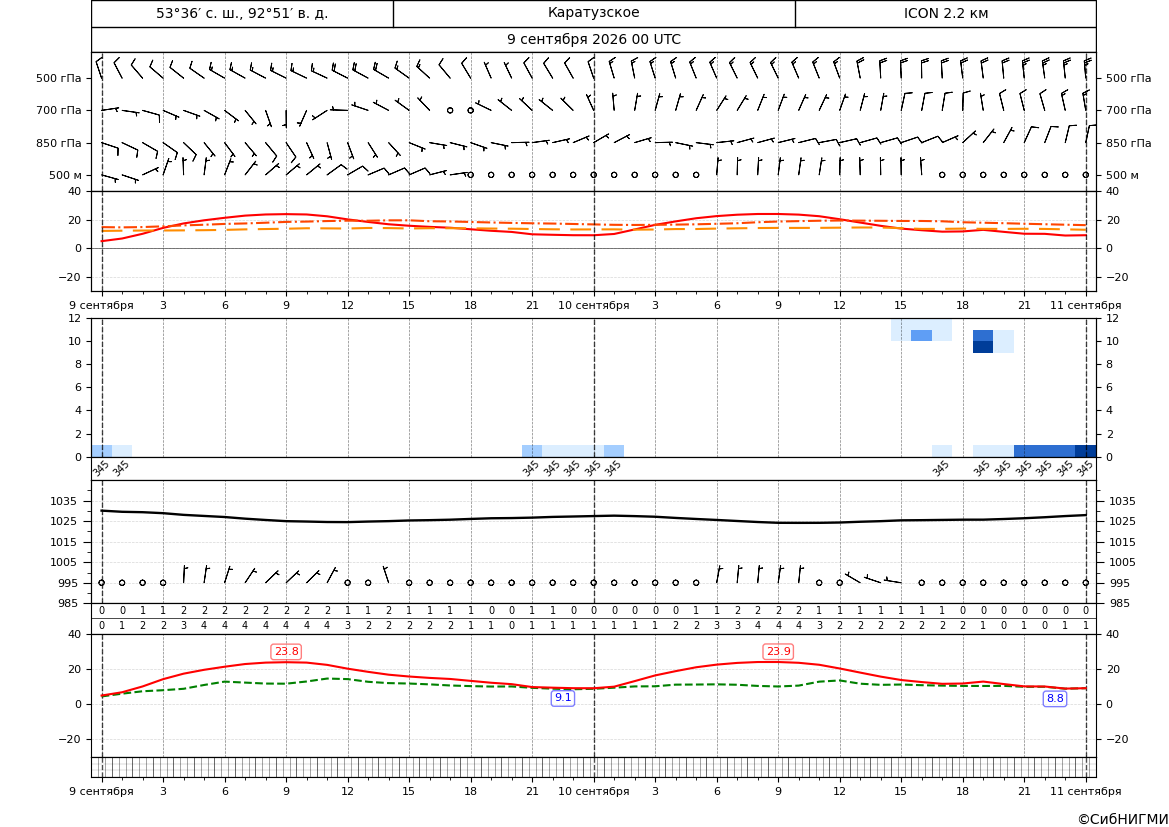Click the Каратузское location title
Viewport: 1169px width, 827px height.
click(x=593, y=13)
